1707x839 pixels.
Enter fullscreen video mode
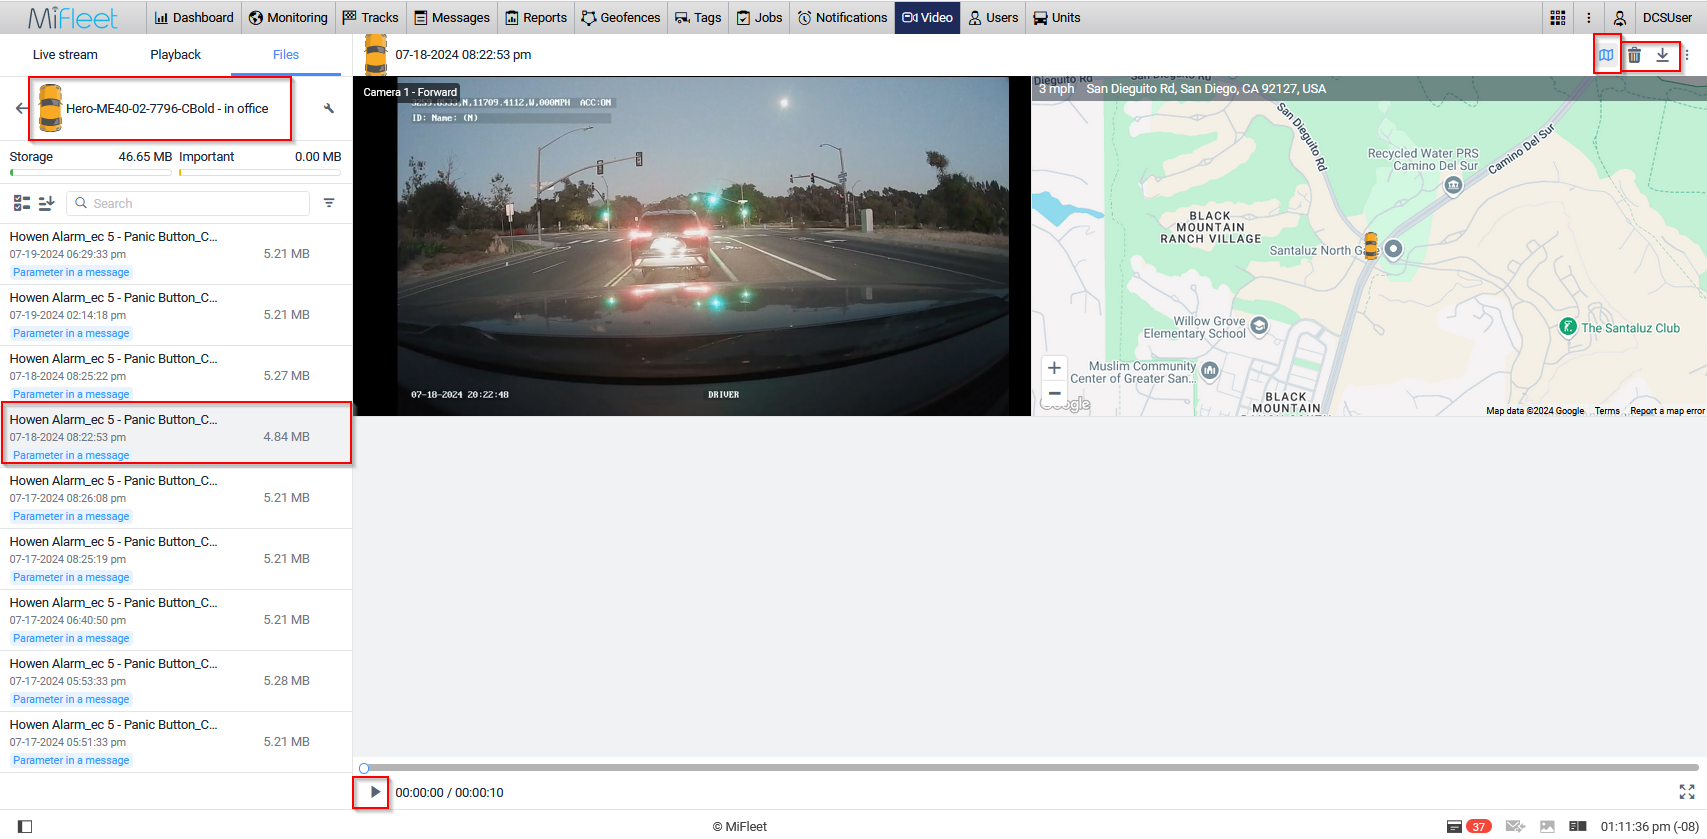[x=1687, y=792]
